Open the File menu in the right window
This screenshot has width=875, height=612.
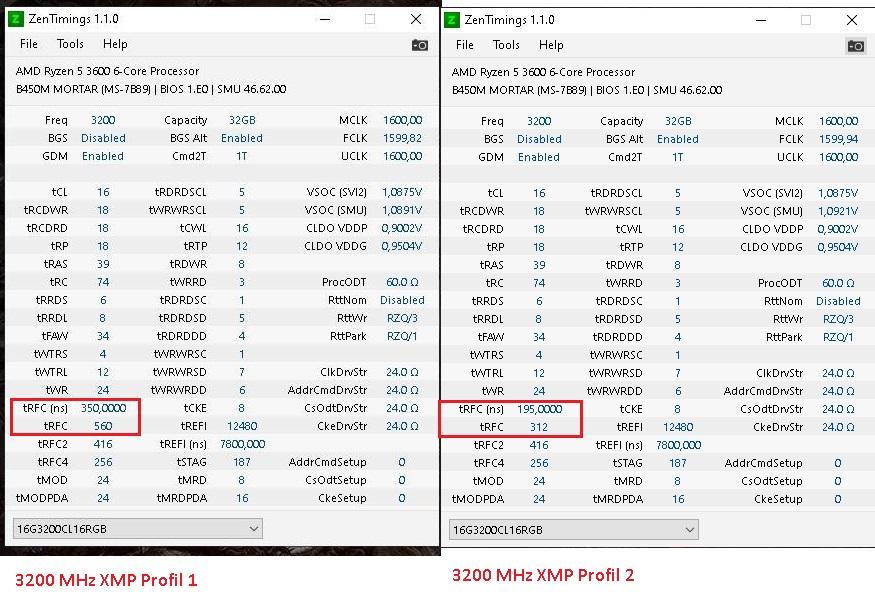(x=463, y=44)
